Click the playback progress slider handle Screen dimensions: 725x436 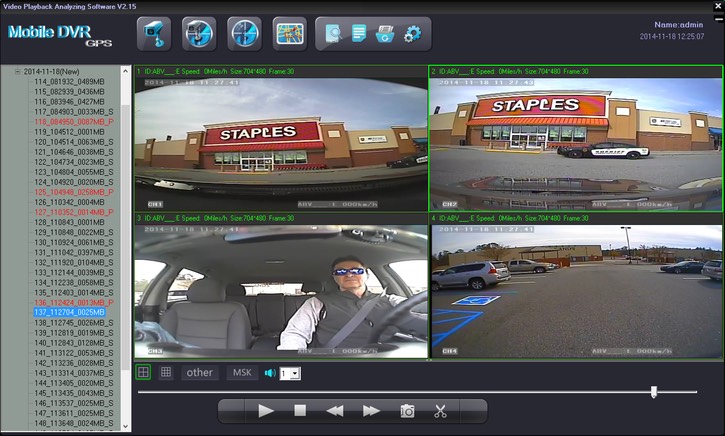(654, 392)
